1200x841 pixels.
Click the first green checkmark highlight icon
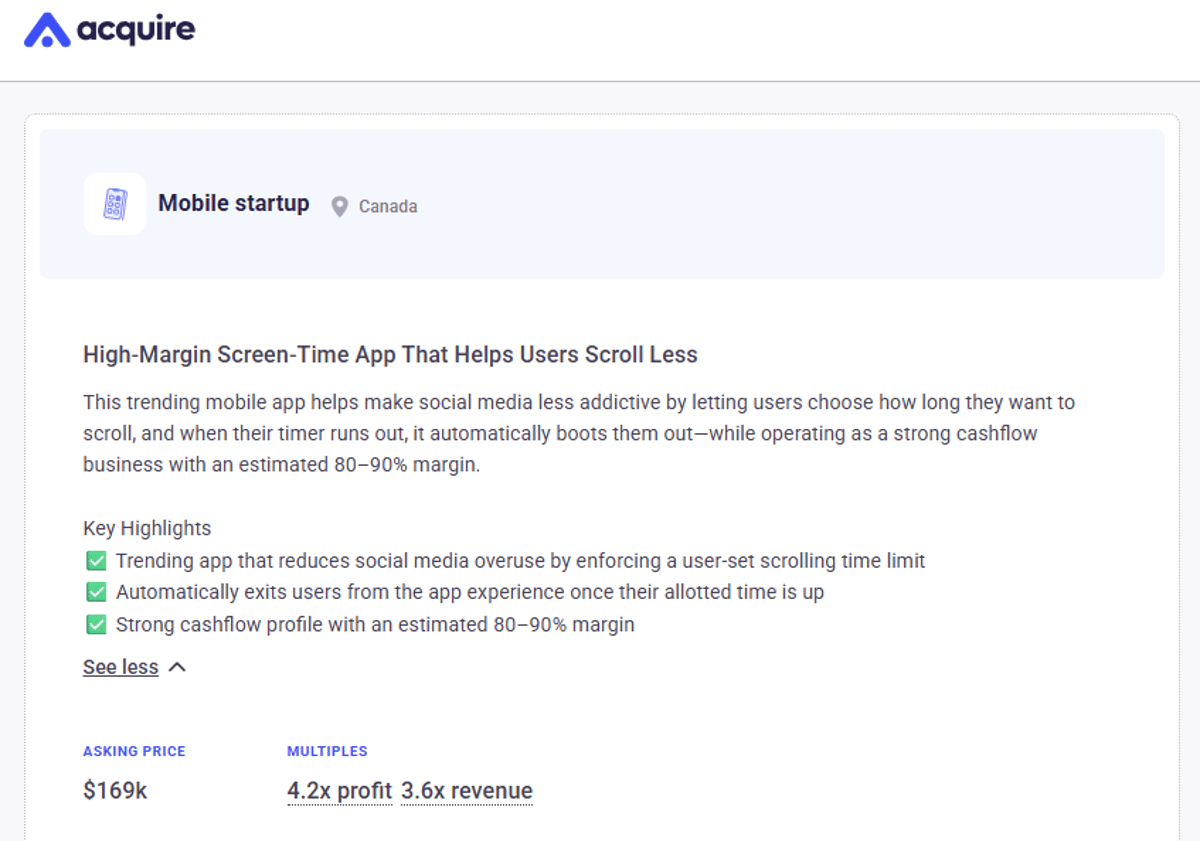96,560
